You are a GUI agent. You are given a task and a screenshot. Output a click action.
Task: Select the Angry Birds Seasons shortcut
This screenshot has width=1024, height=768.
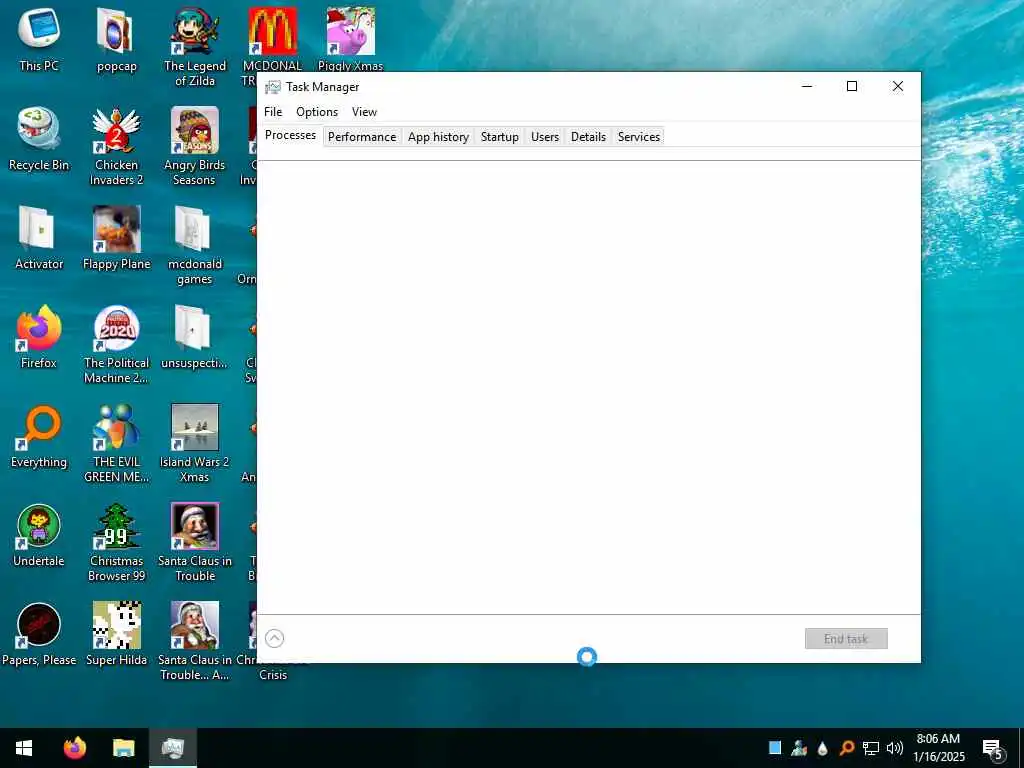(x=195, y=146)
